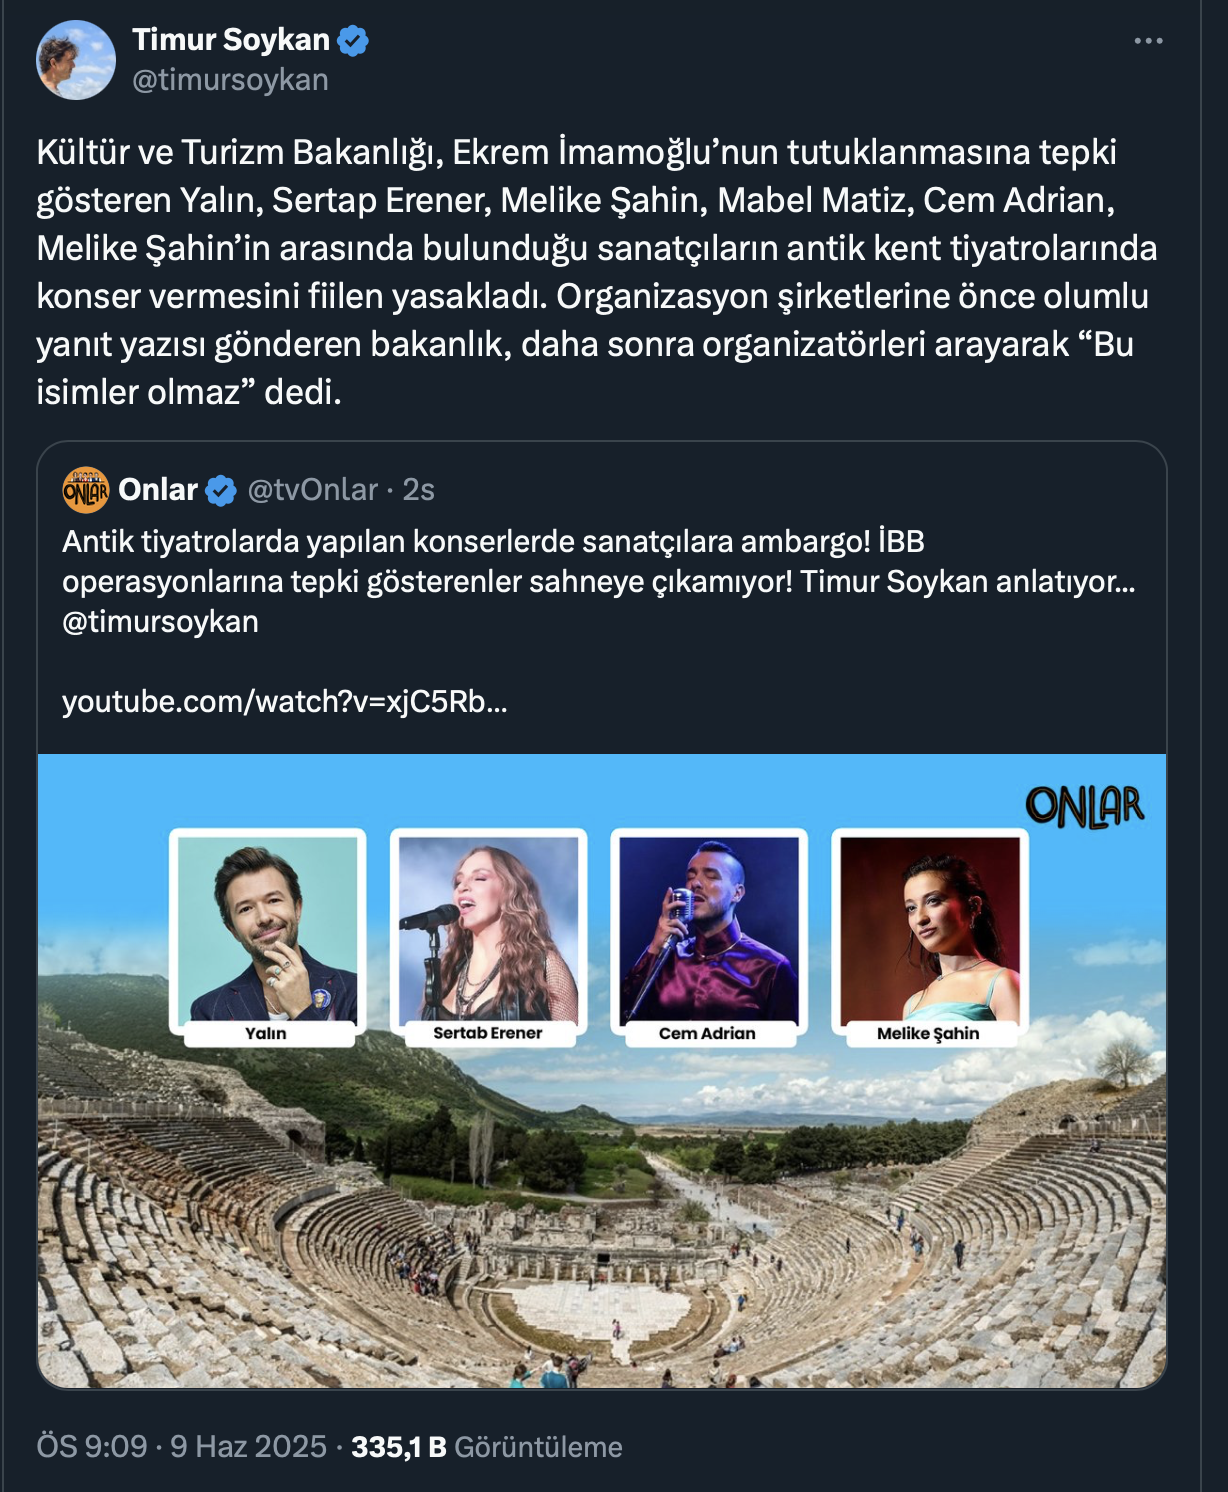Click the tweet timestamp ÖS 9:09 · 9 Haz 2025
The width and height of the screenshot is (1228, 1492).
182,1447
